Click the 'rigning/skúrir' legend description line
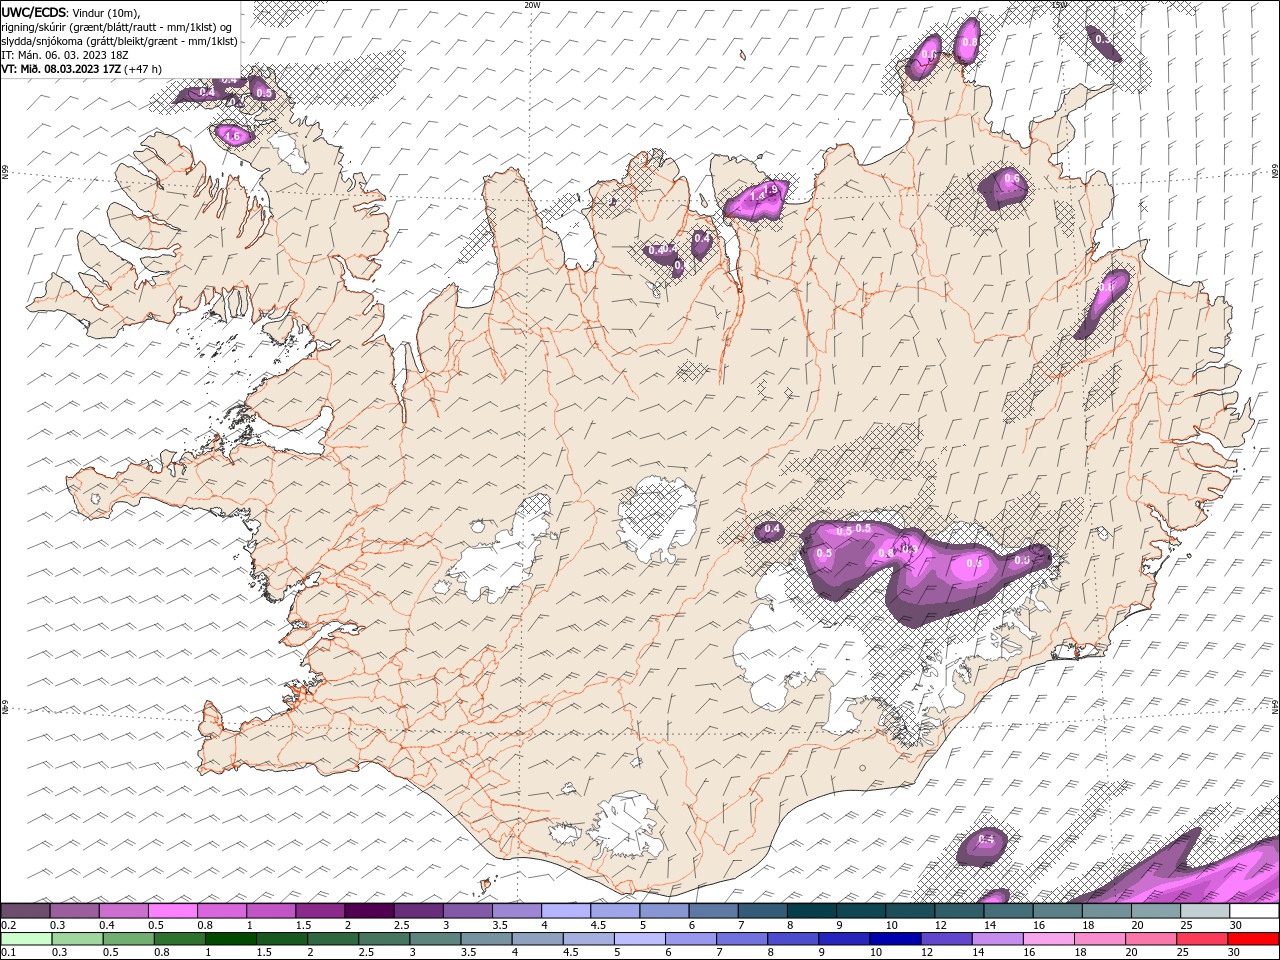Screen dimensions: 1280x960 117,27
